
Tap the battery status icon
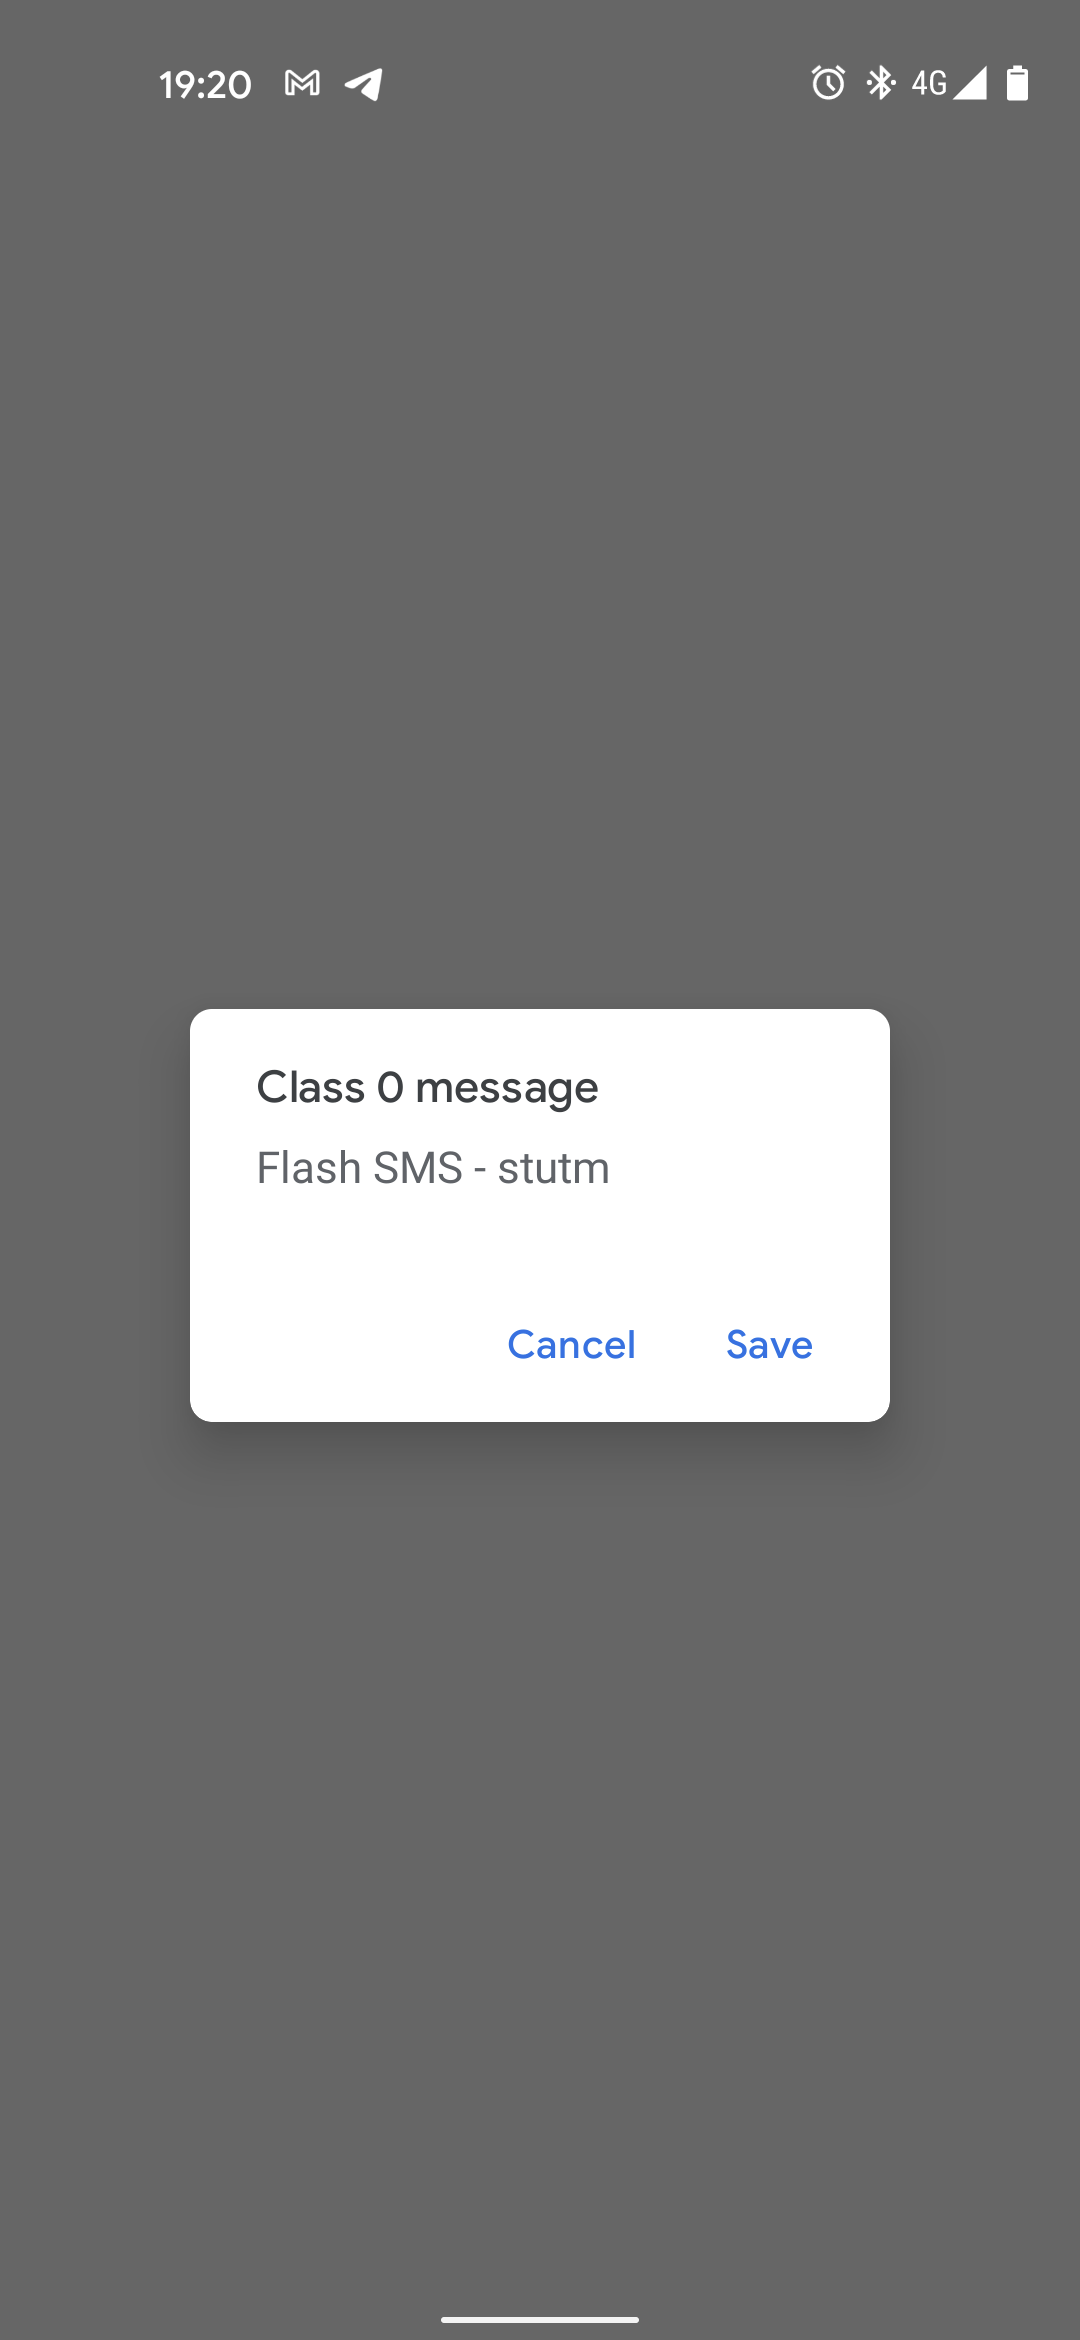click(1017, 83)
